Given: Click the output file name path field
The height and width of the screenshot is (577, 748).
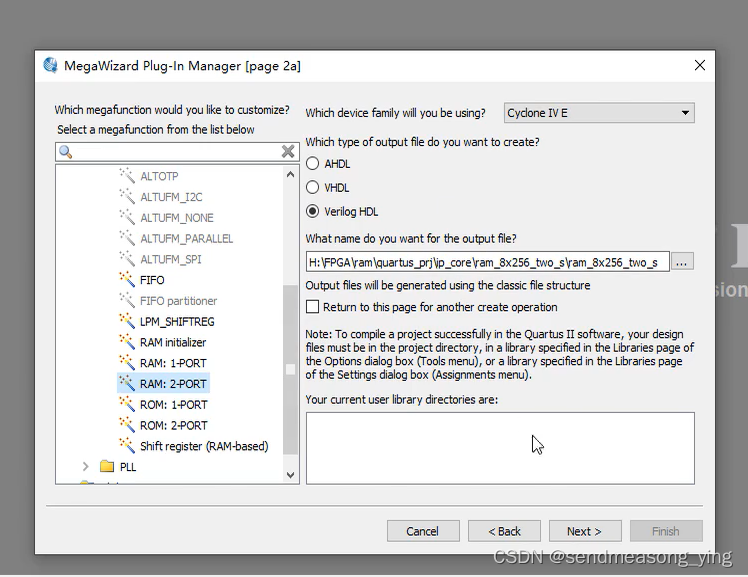Looking at the screenshot, I should click(x=488, y=262).
